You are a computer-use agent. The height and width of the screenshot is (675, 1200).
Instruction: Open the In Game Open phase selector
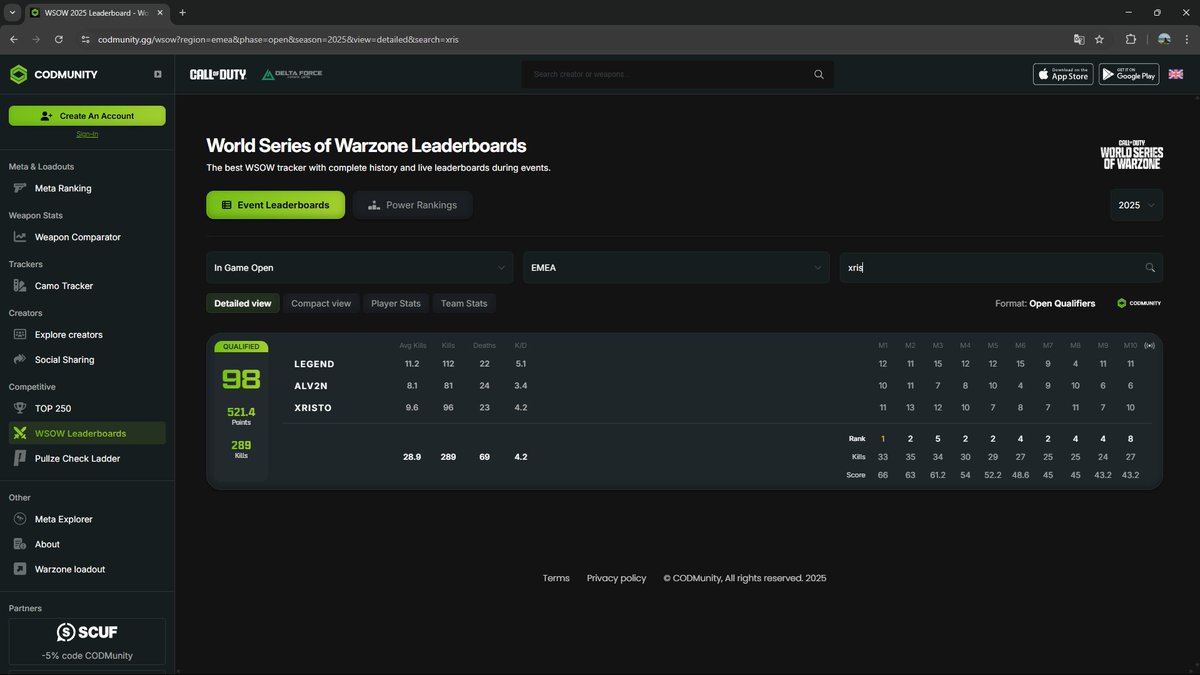(359, 267)
